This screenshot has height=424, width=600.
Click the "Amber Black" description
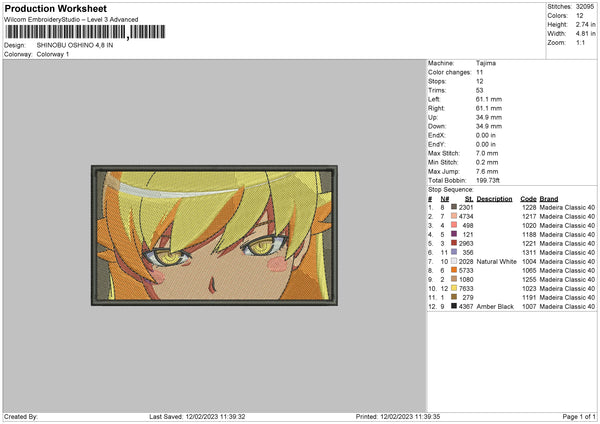[495, 307]
